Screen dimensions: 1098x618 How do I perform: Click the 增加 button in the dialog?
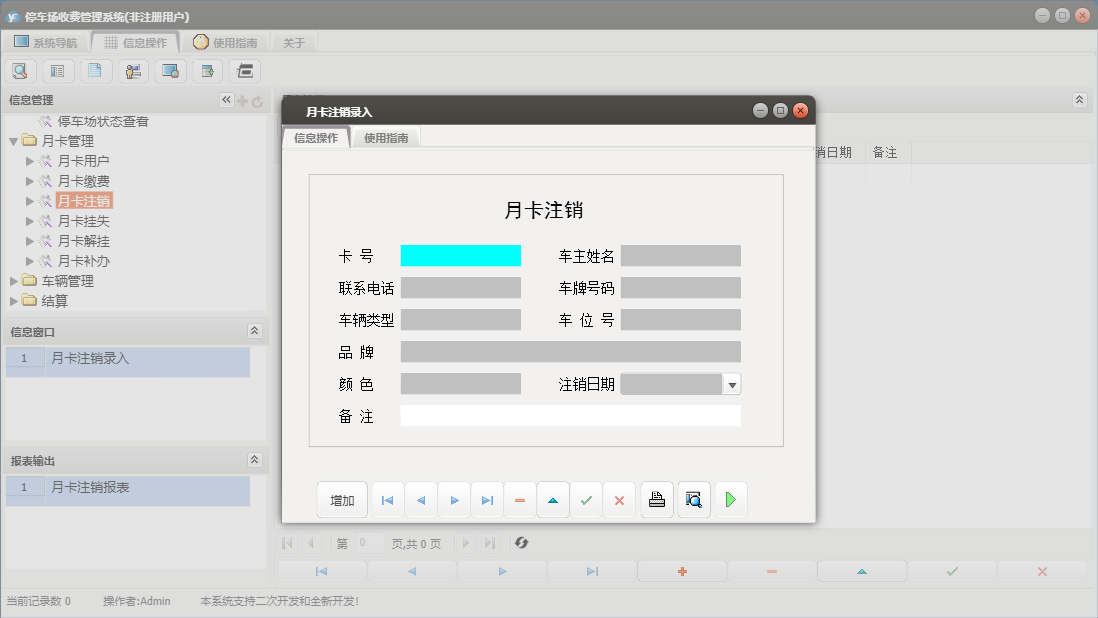342,499
